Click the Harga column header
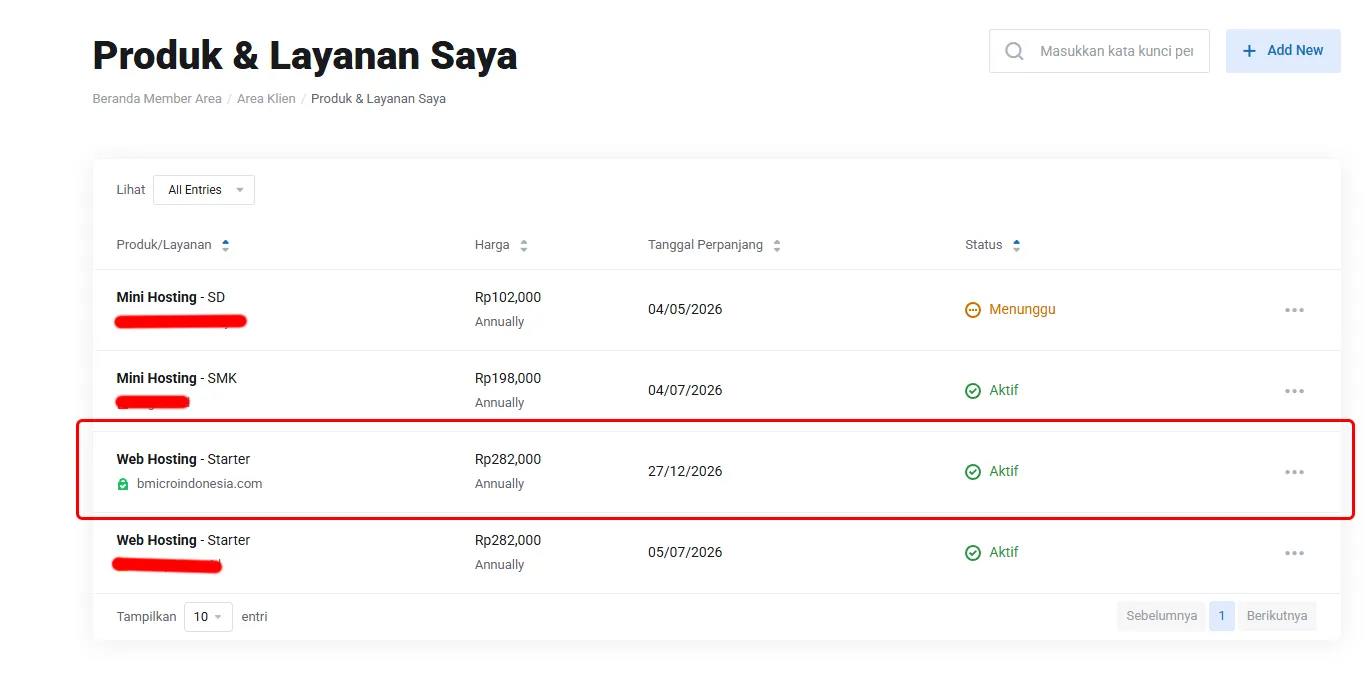The image size is (1366, 683). [492, 245]
